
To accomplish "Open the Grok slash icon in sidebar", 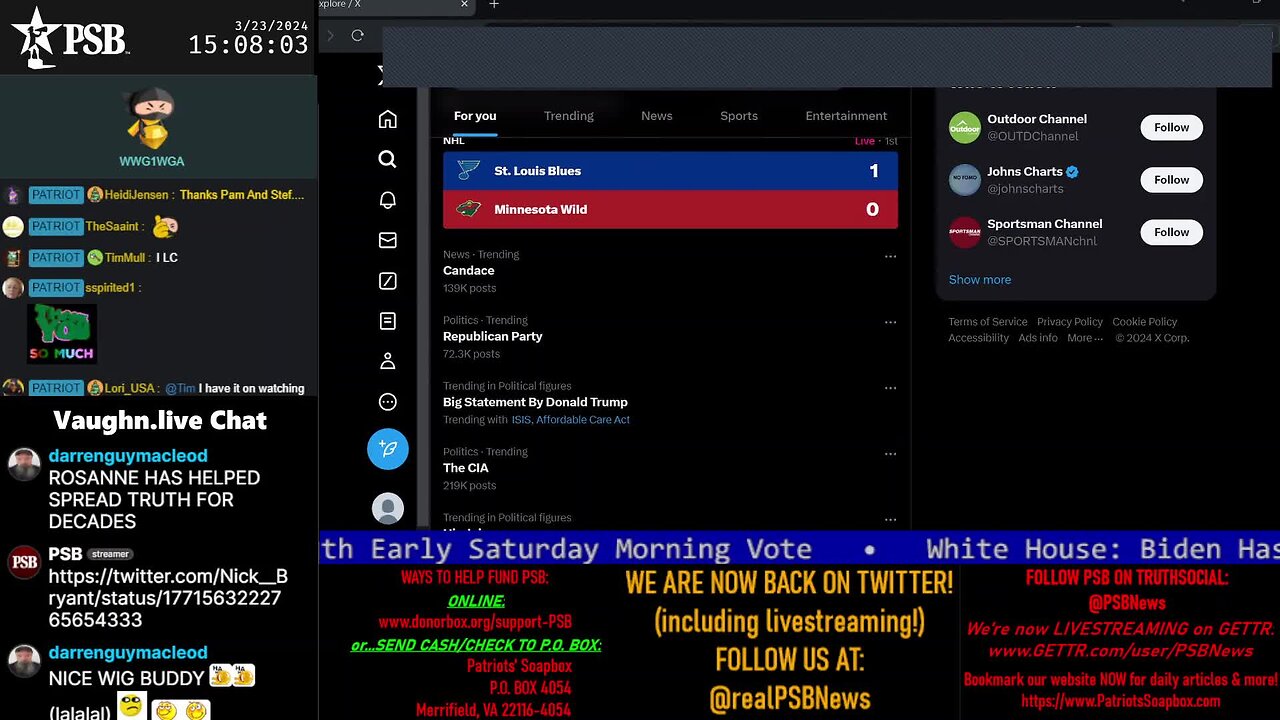I will [388, 281].
